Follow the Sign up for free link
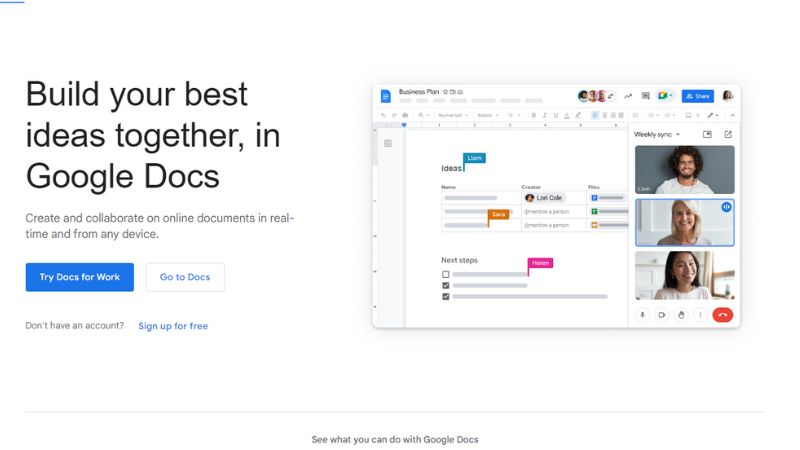 click(173, 326)
